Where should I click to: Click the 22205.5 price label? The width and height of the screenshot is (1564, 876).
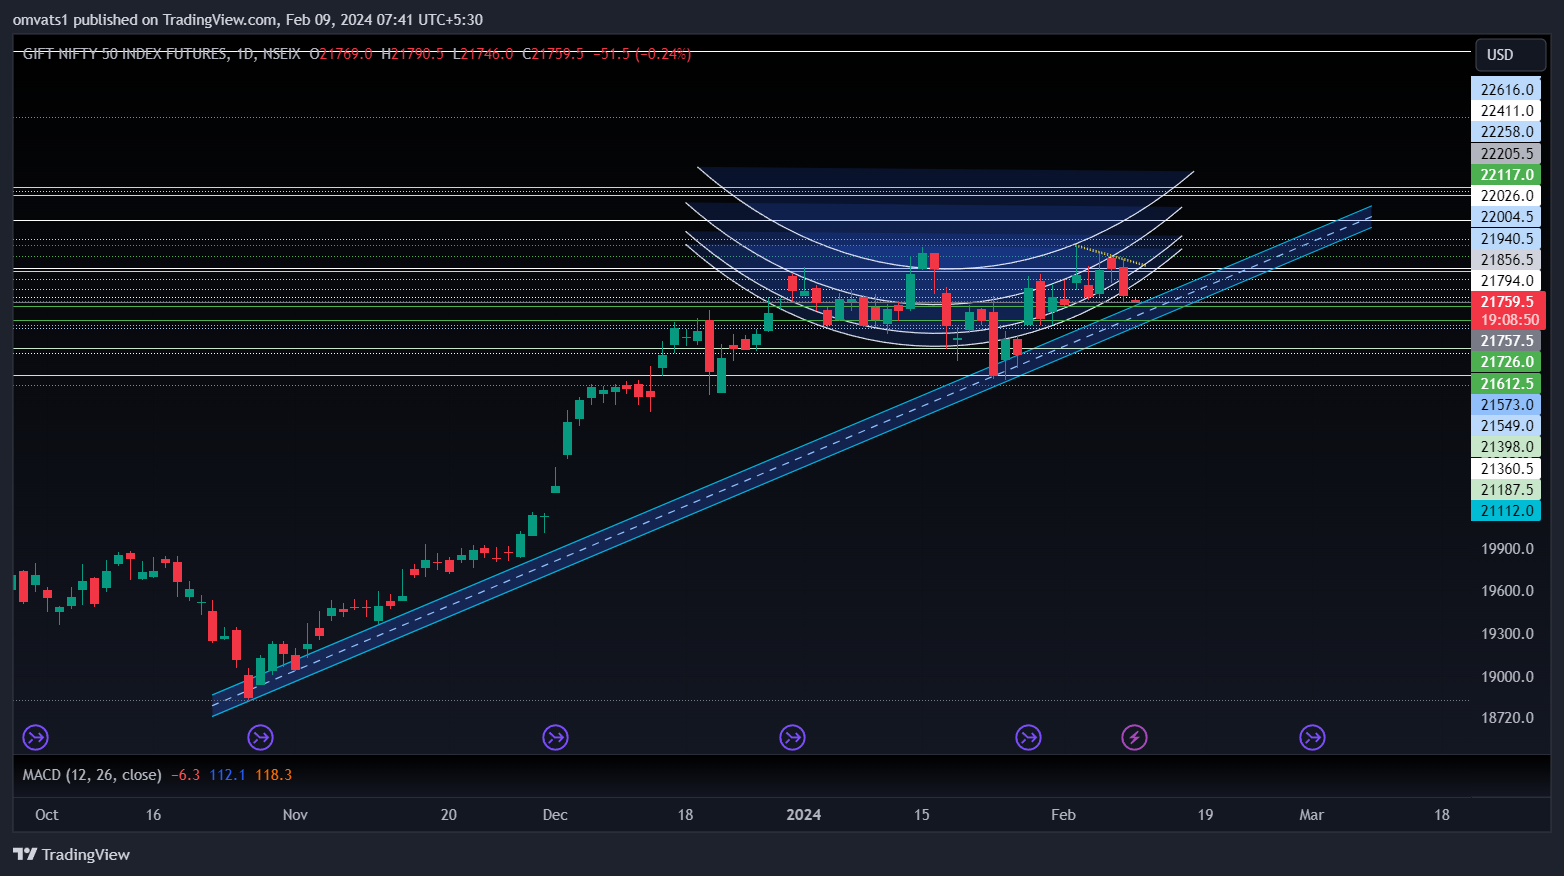point(1506,154)
